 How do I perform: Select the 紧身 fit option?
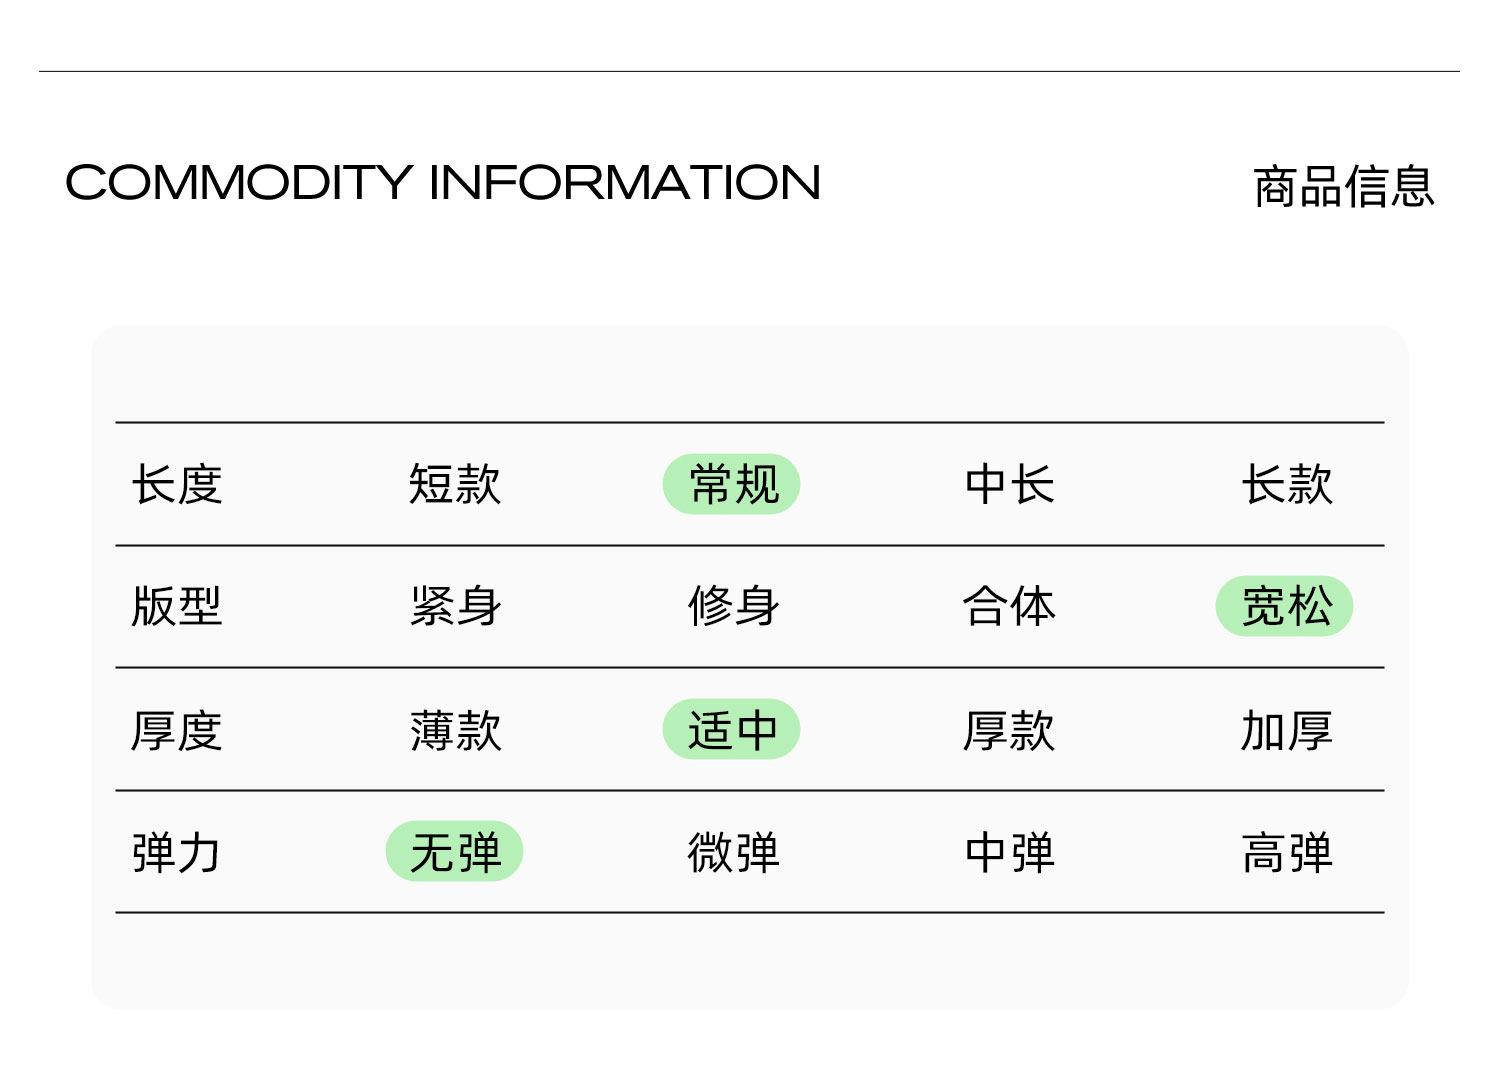[x=455, y=607]
